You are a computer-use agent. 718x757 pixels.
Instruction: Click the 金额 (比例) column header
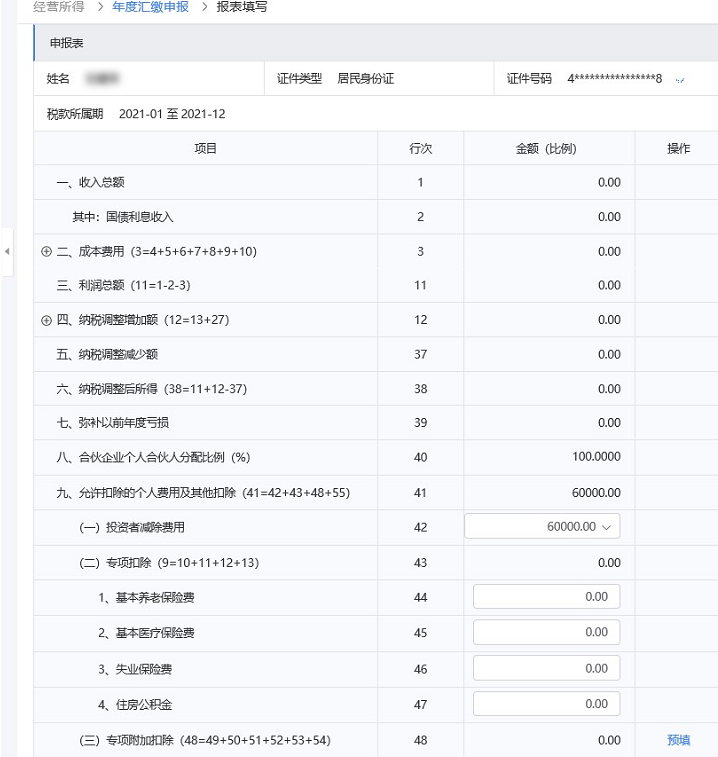point(546,148)
